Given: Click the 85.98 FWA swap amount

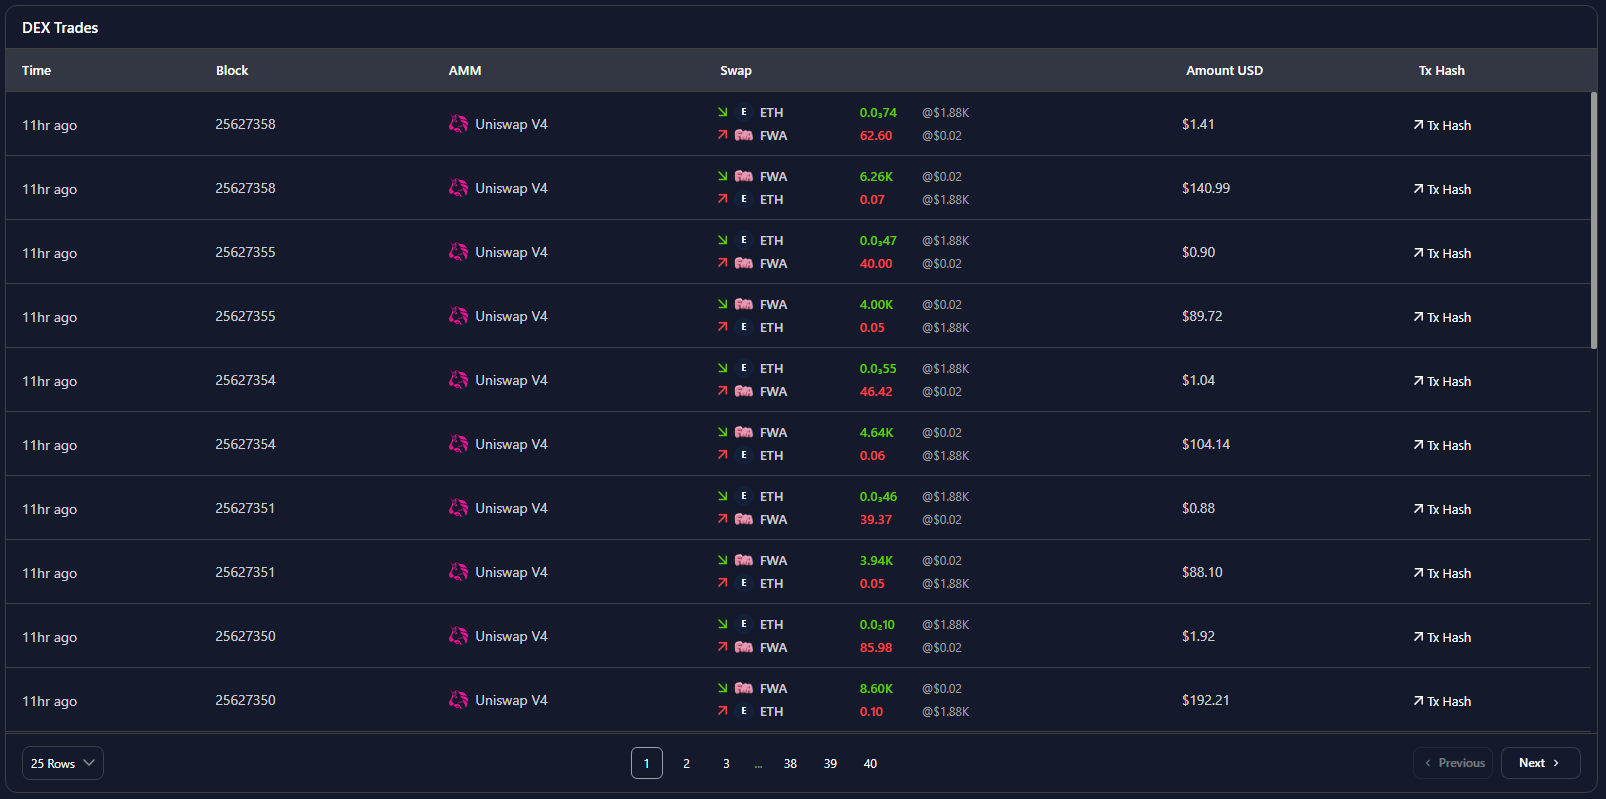Looking at the screenshot, I should pos(876,647).
